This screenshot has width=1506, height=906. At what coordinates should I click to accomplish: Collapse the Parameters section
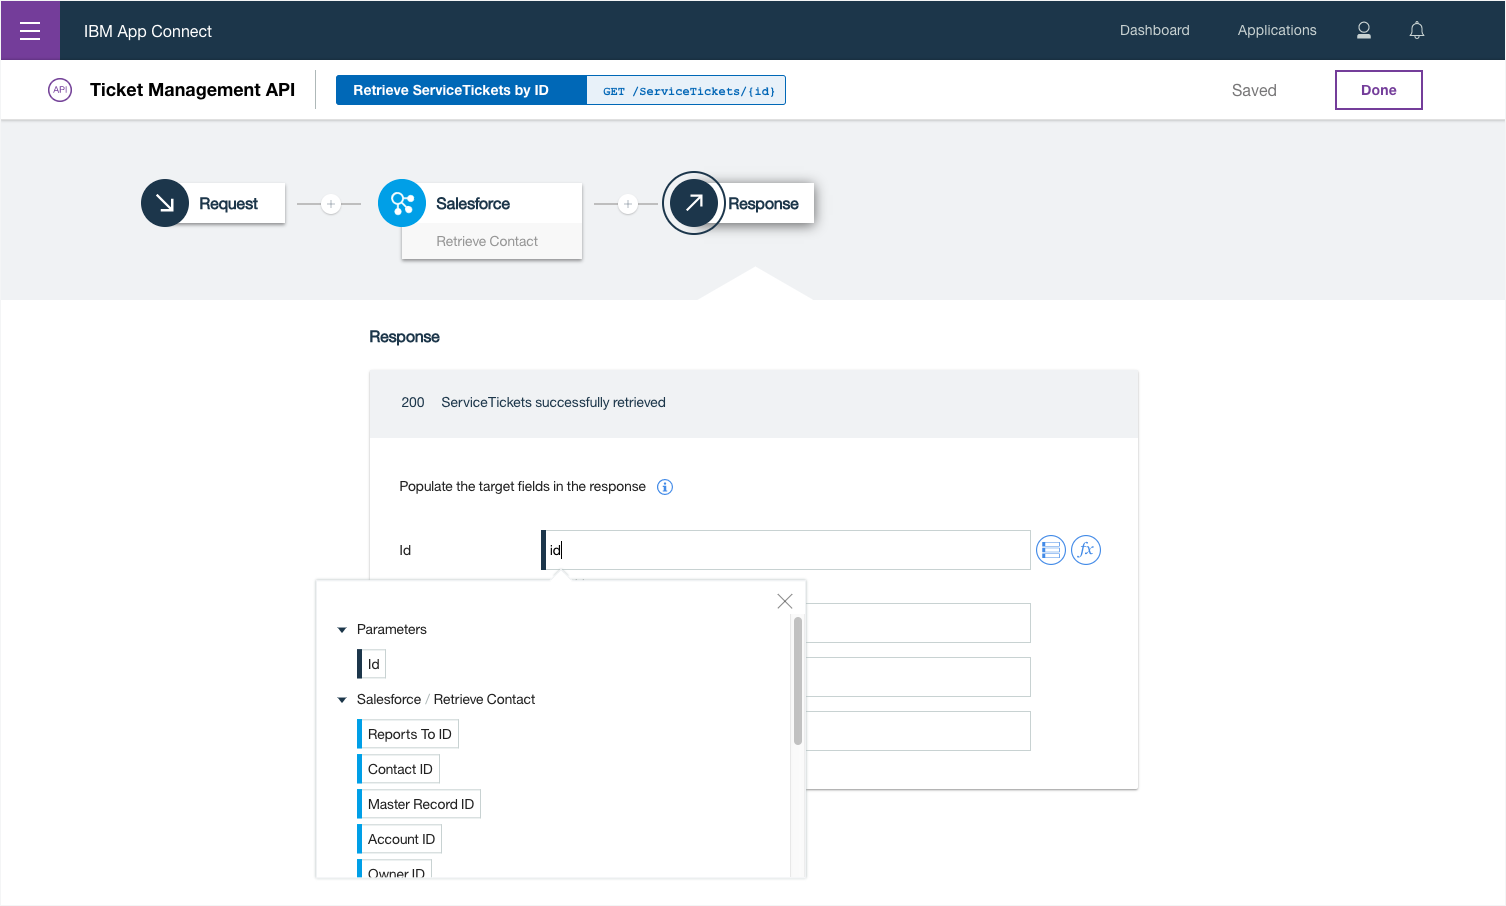pos(342,630)
